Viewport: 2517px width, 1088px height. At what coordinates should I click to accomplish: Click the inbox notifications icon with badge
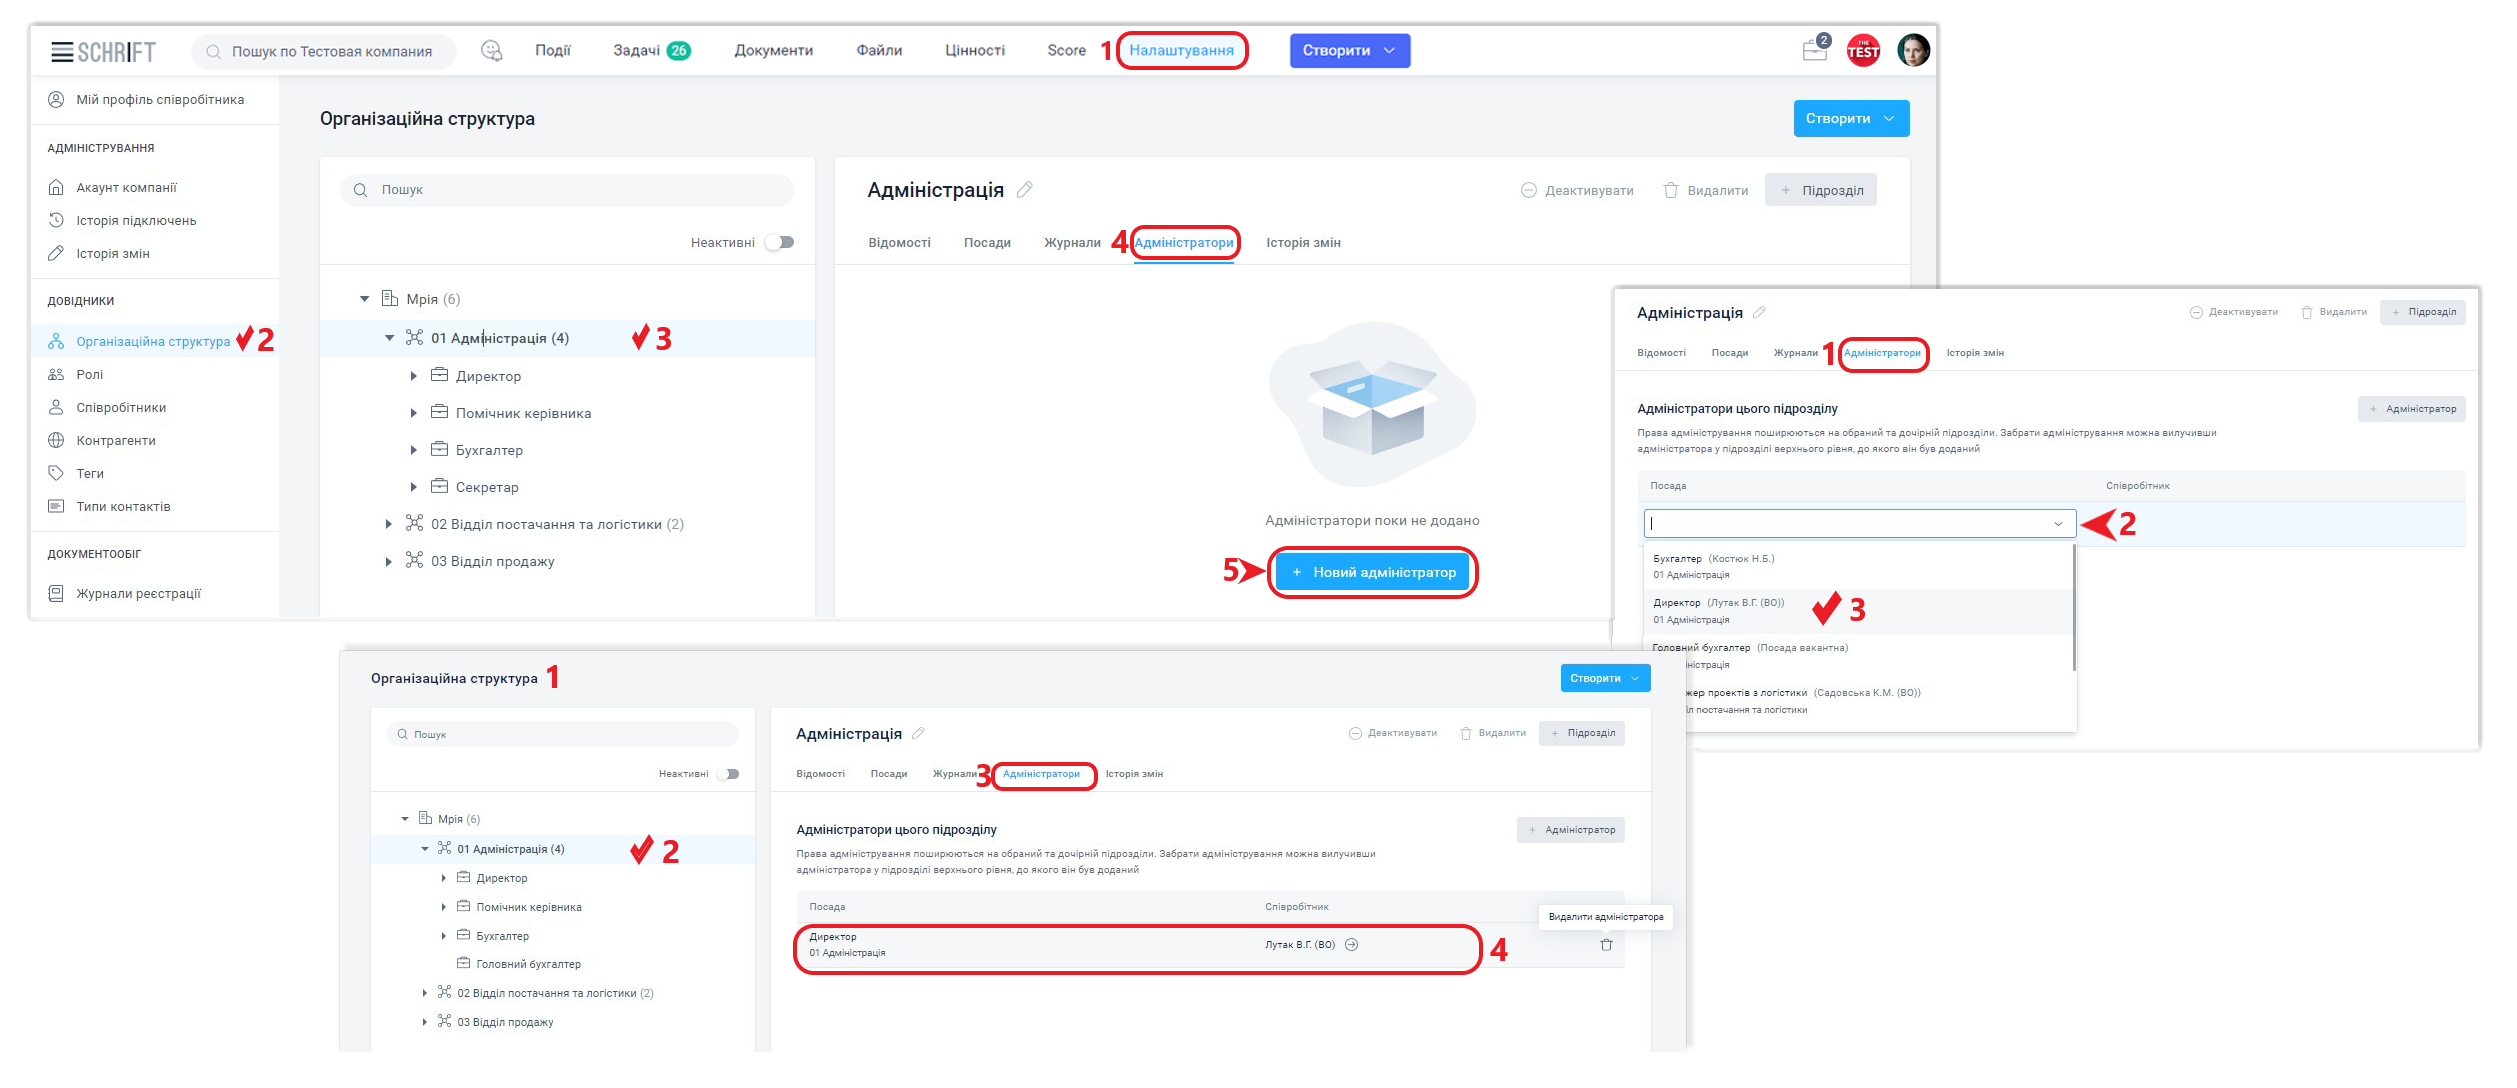click(1814, 50)
